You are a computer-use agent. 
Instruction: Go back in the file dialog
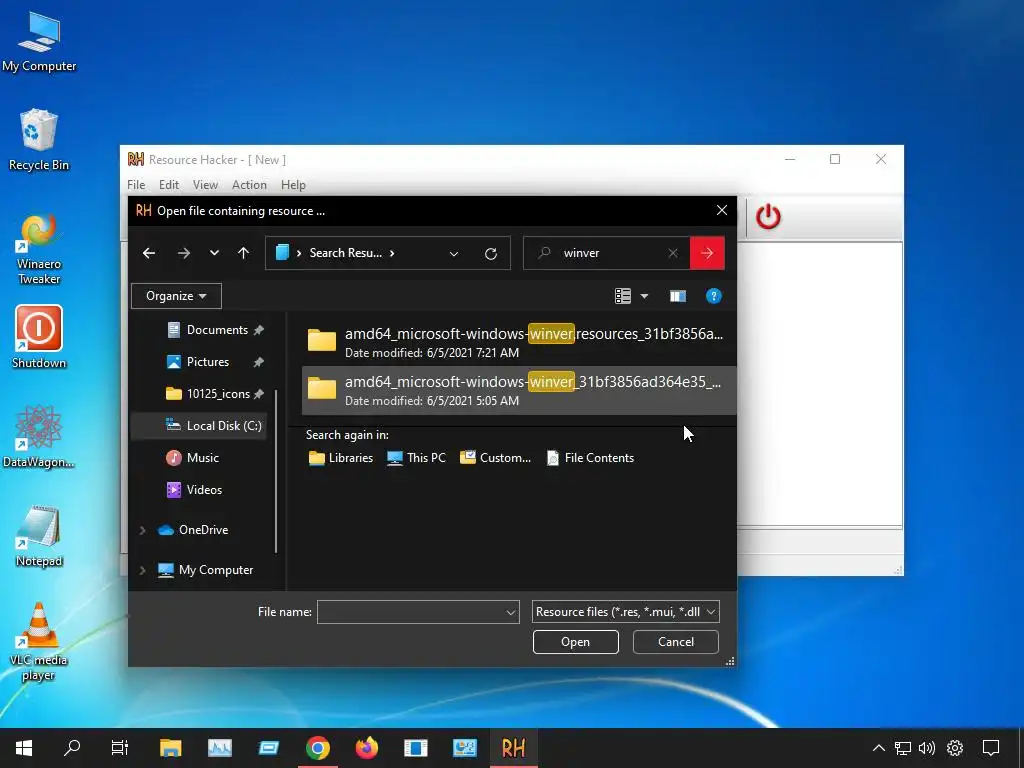[x=149, y=253]
